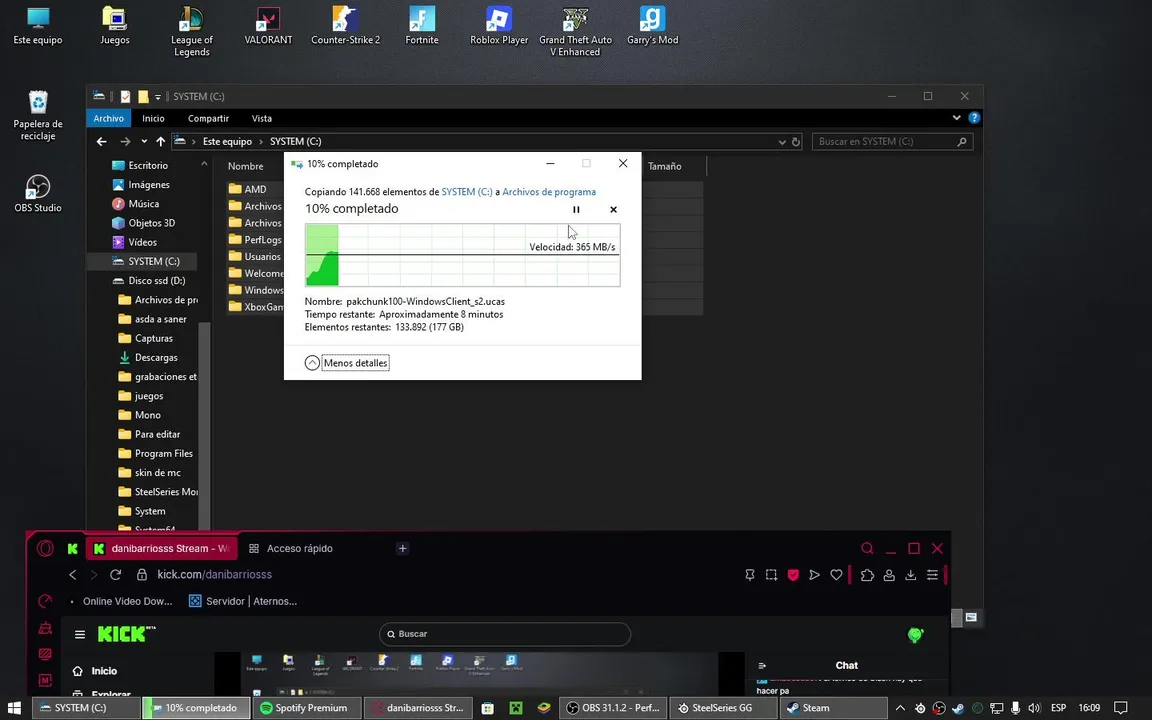
Task: Open League of Legends desktop shortcut
Action: (192, 31)
